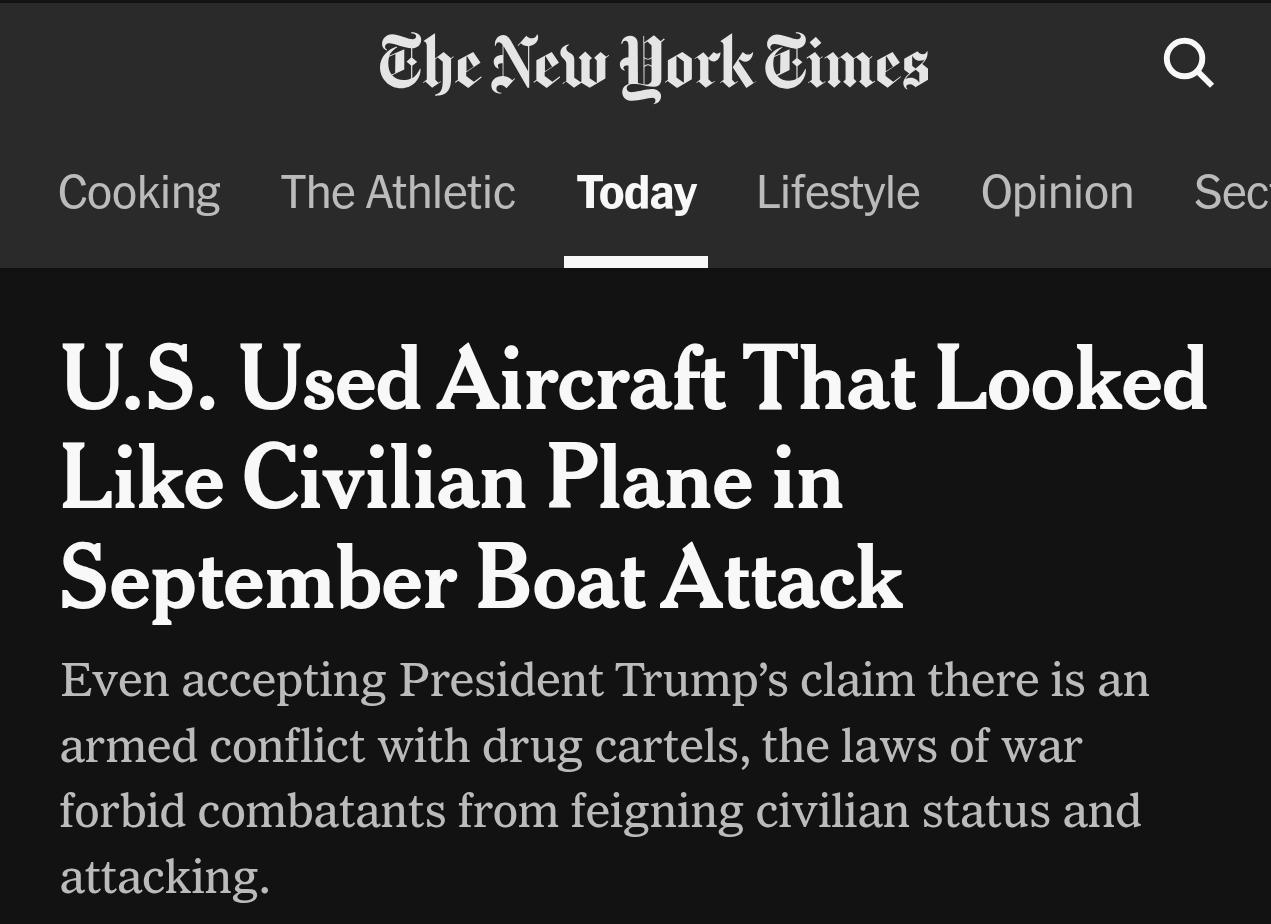
Task: Open The Athletic section tab
Action: tap(398, 192)
